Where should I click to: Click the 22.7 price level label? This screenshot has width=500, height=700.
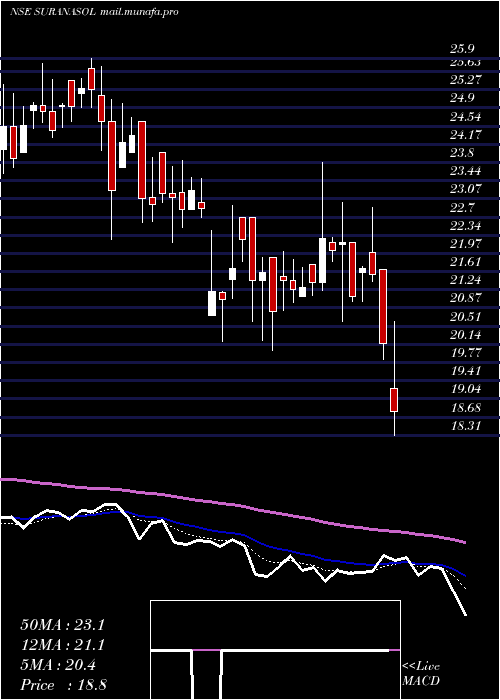coord(462,208)
